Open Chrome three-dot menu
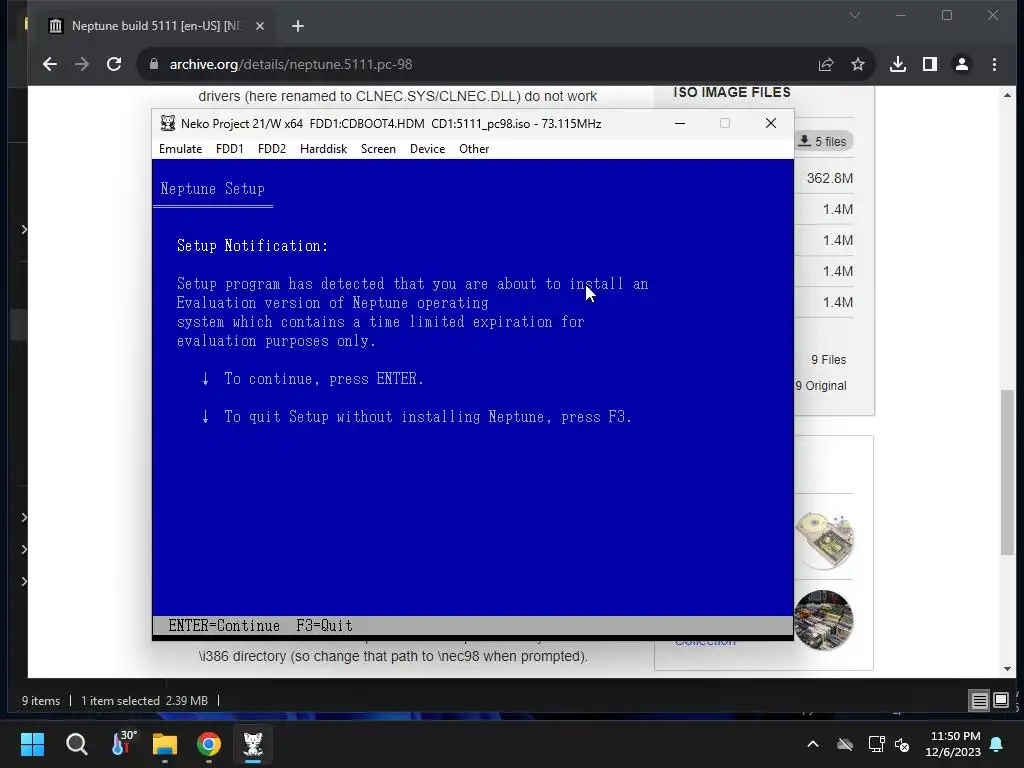Image resolution: width=1024 pixels, height=768 pixels. tap(994, 64)
